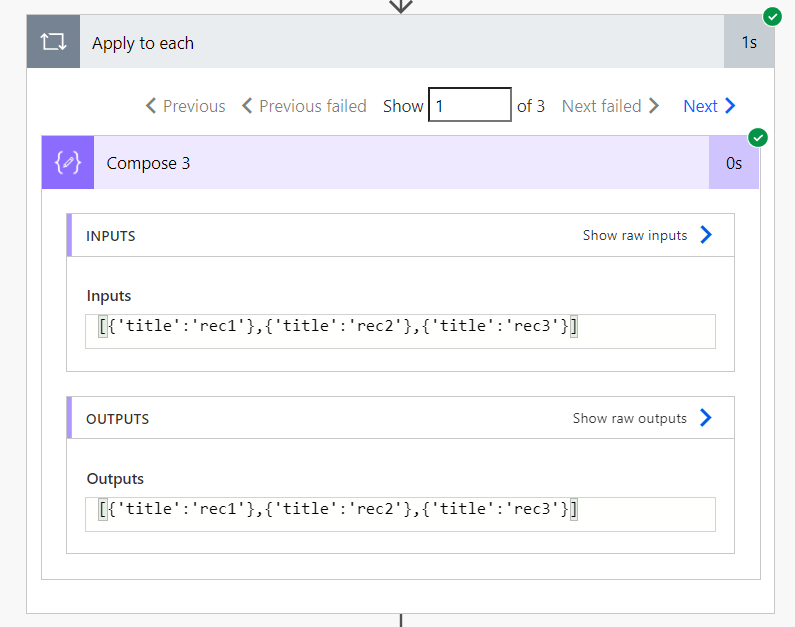The width and height of the screenshot is (795, 627).
Task: Jump to Next failed iteration
Action: (x=610, y=106)
